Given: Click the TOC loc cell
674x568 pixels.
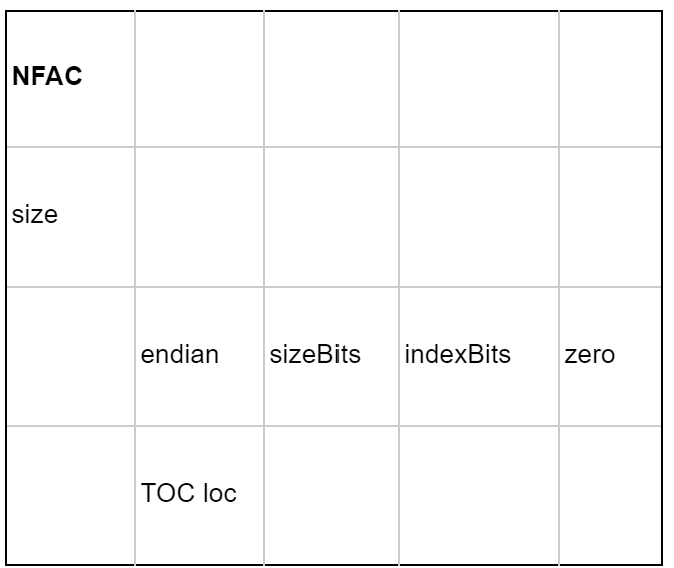Looking at the screenshot, I should pos(199,494).
